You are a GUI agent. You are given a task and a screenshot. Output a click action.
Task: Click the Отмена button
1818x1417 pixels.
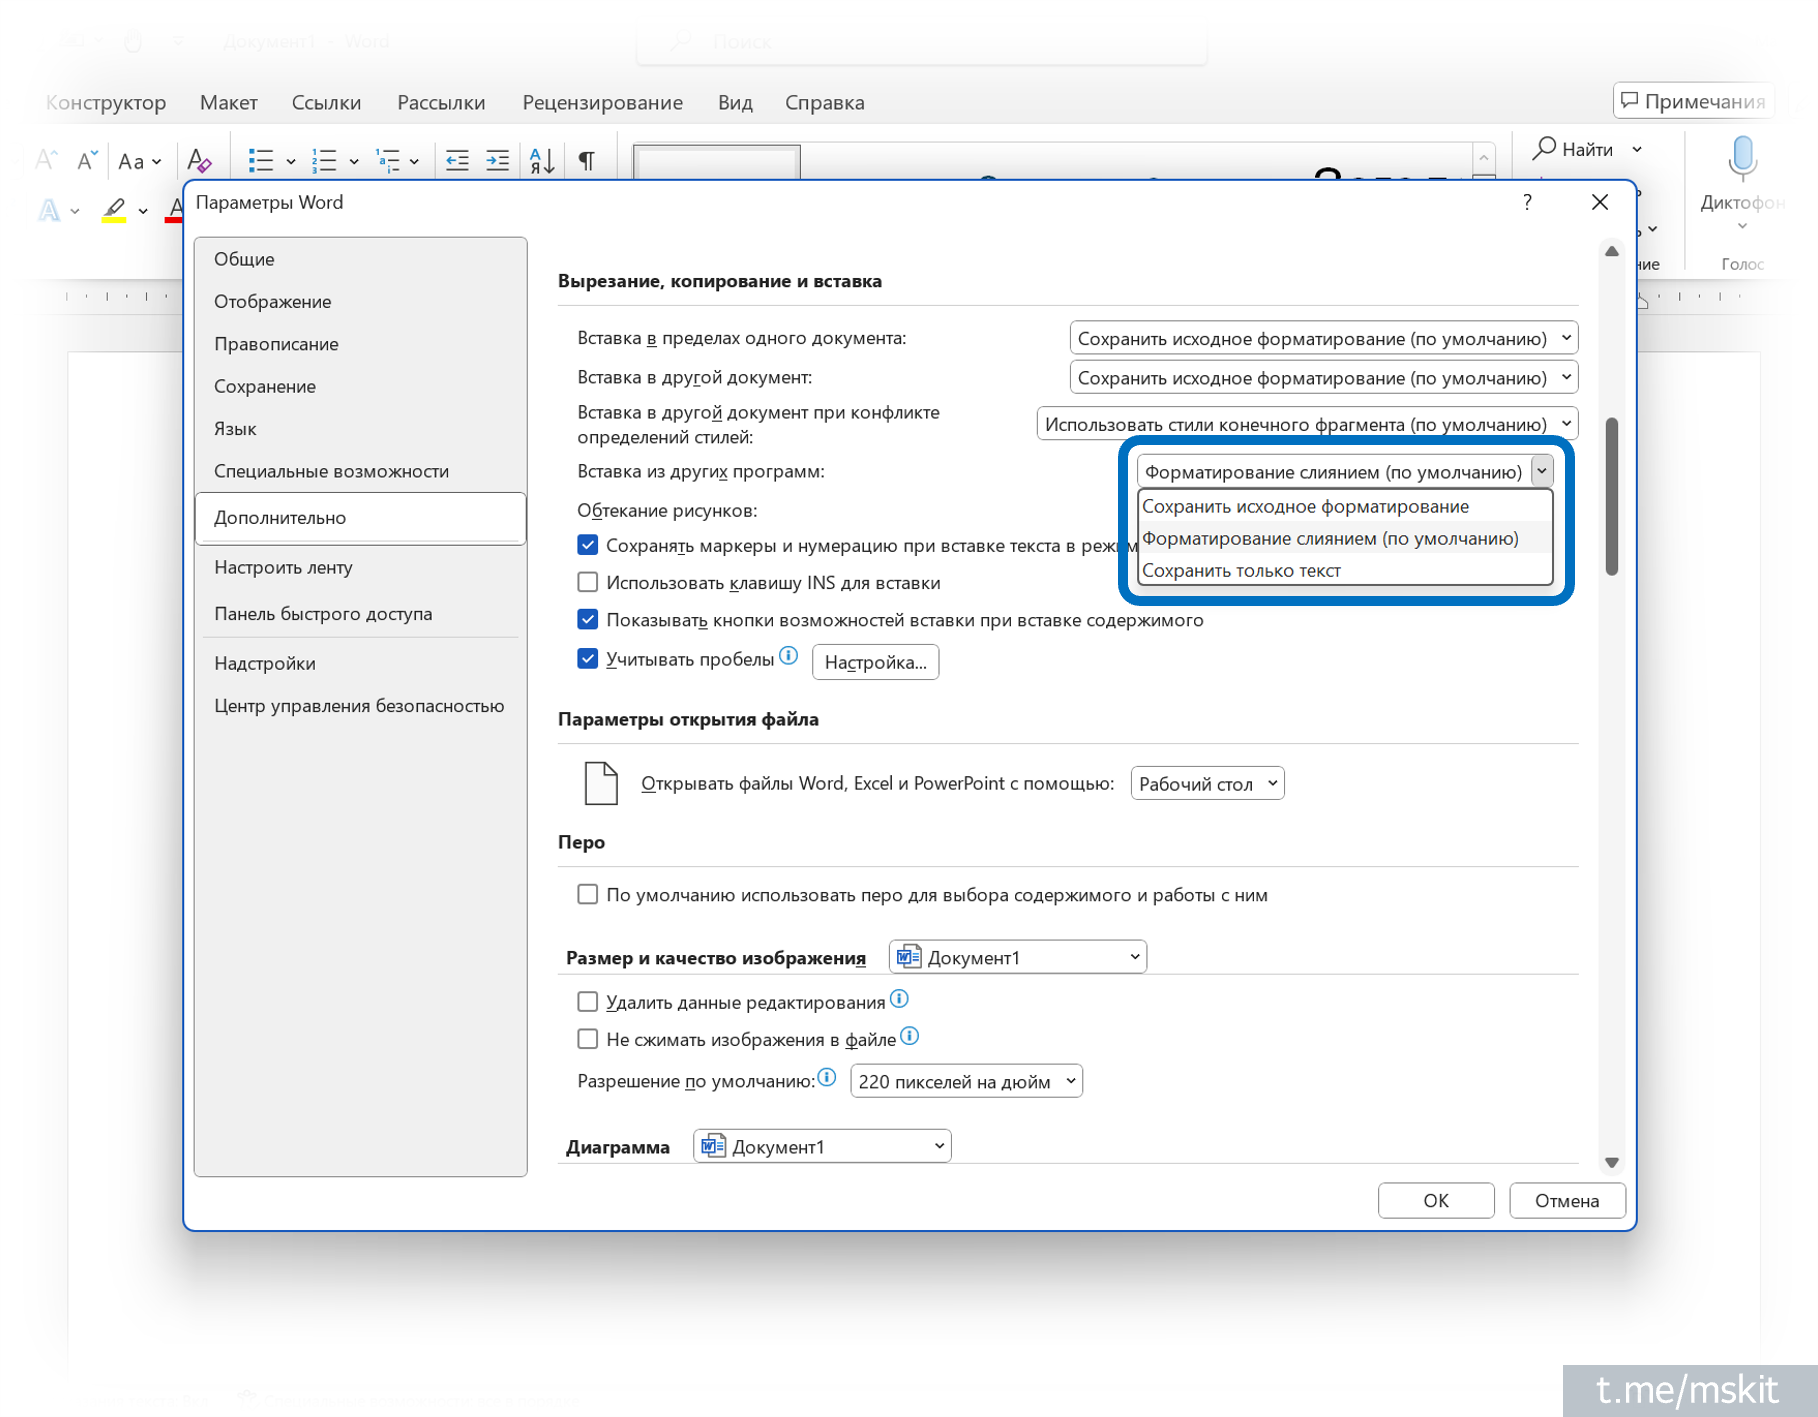pos(1566,1200)
